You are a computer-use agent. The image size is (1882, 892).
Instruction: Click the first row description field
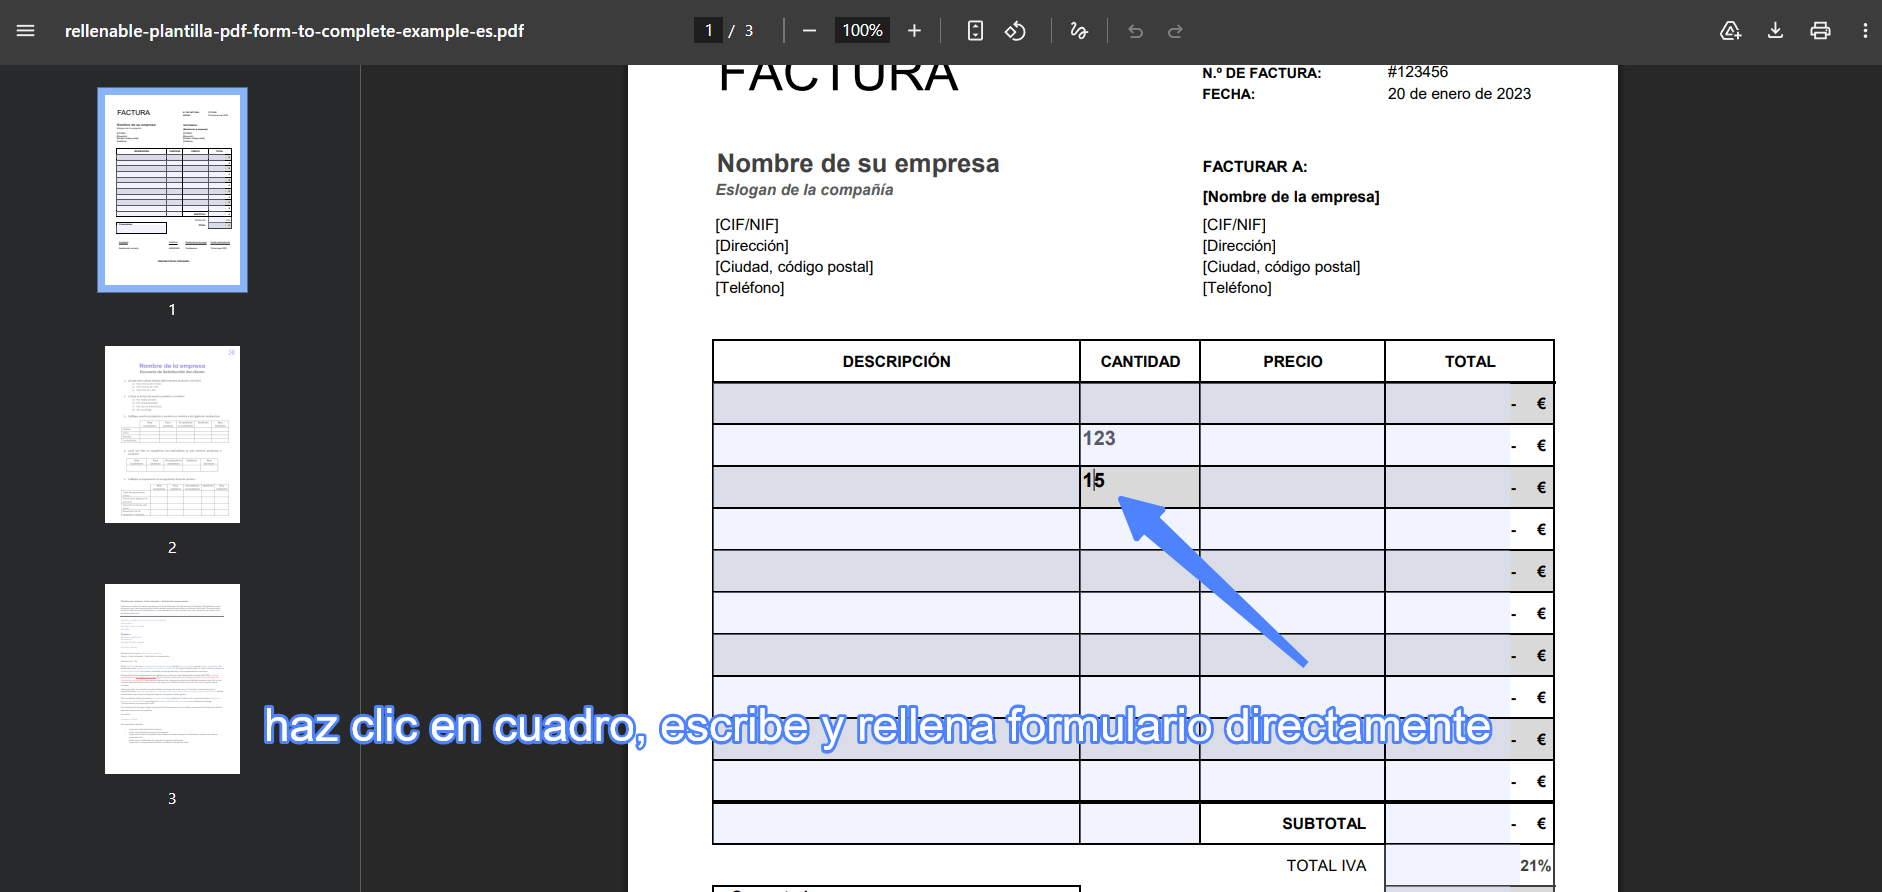[x=897, y=403]
